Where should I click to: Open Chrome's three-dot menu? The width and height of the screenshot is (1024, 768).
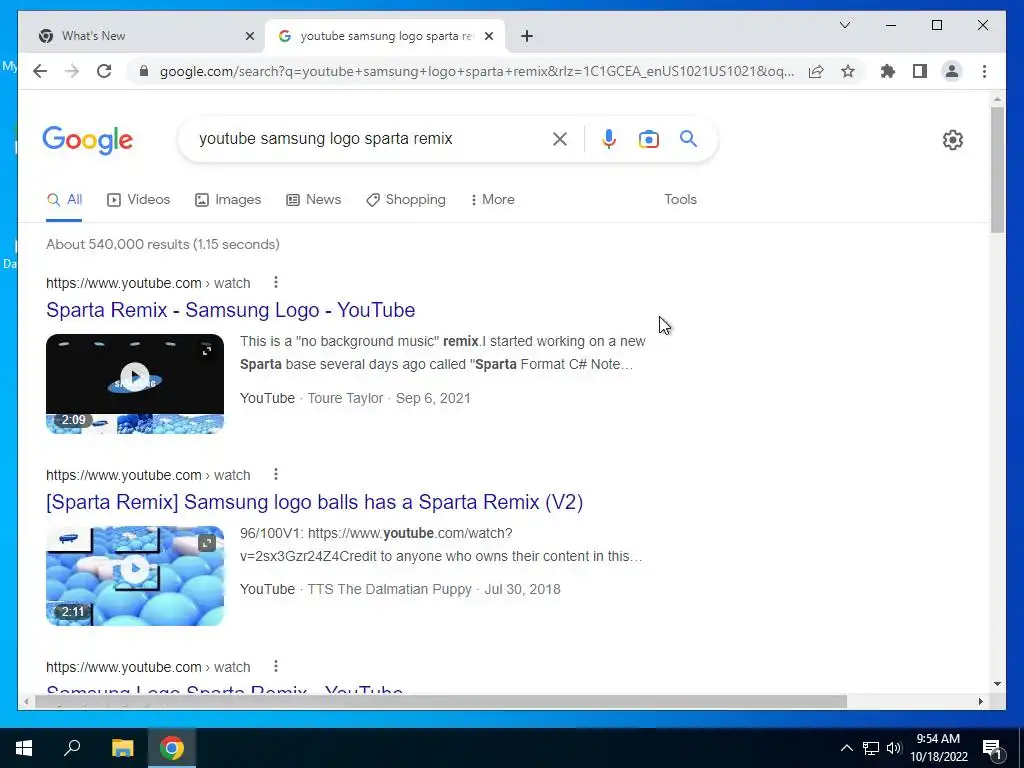coord(984,71)
